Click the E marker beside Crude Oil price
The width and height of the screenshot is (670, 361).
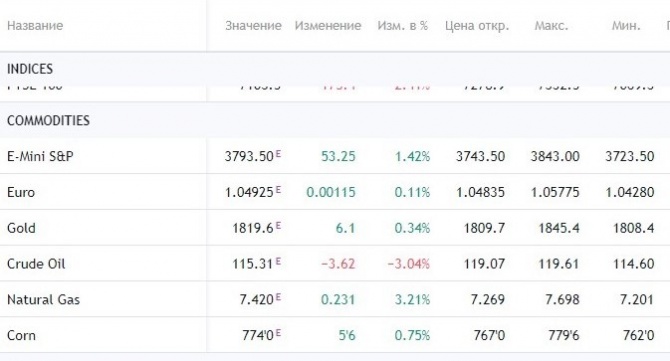(x=278, y=261)
